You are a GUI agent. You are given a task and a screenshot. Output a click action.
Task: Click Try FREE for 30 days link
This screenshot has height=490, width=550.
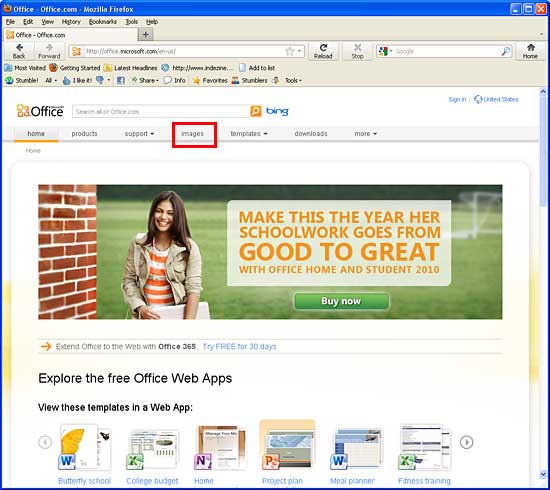240,347
